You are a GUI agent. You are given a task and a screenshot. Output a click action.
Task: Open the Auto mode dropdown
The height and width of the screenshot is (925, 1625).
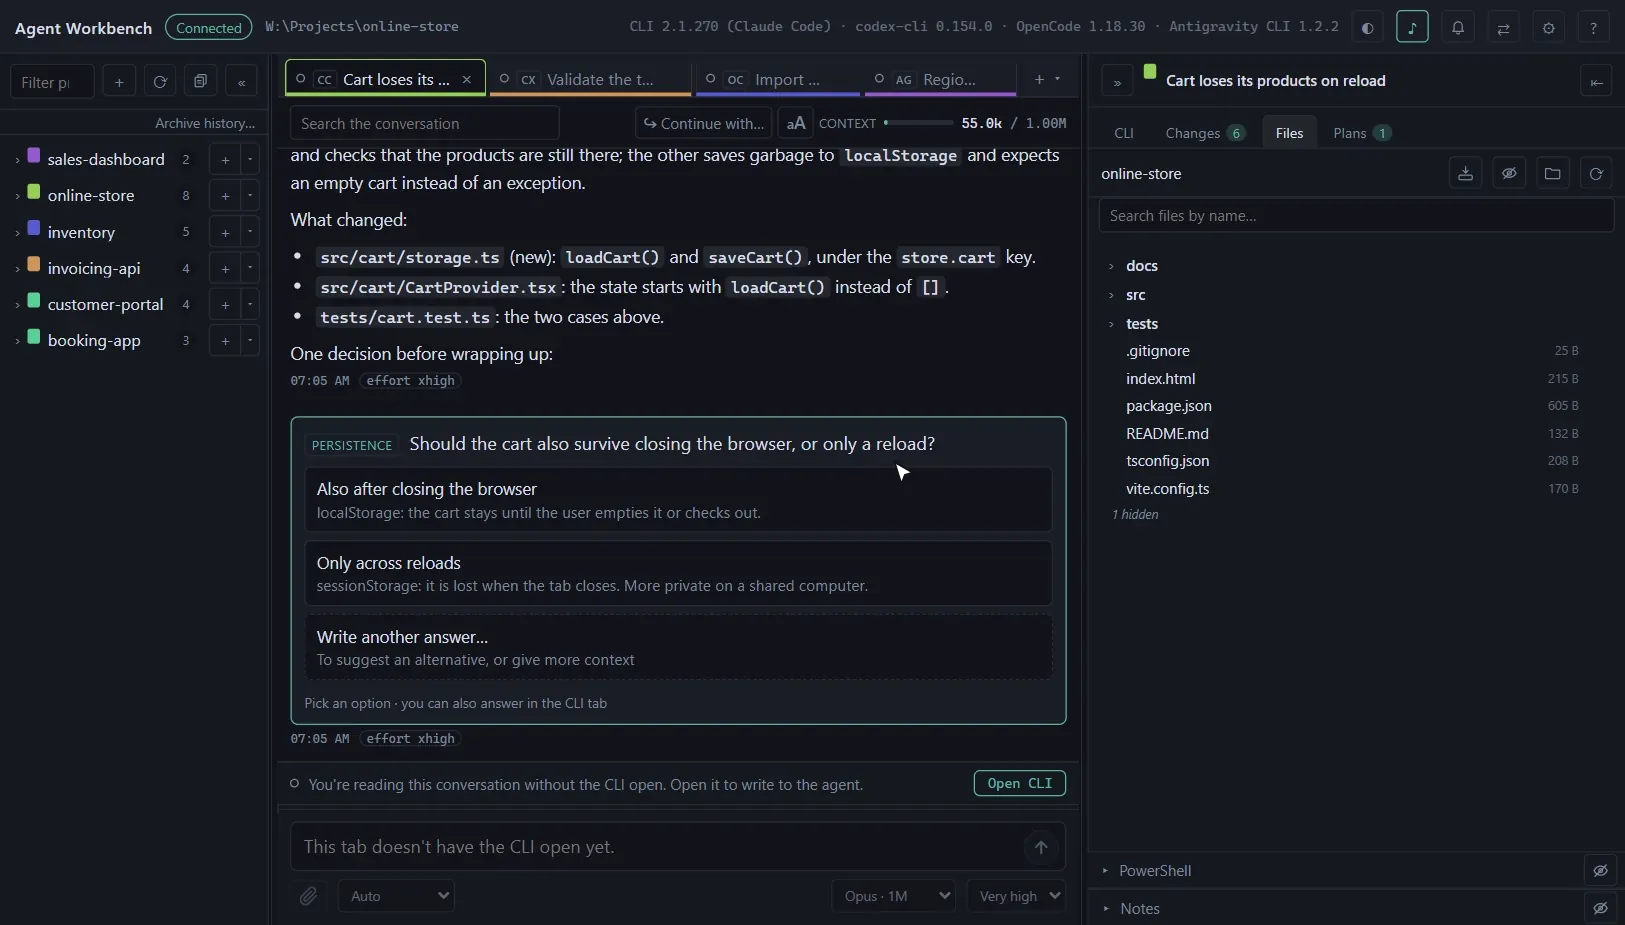(x=396, y=896)
